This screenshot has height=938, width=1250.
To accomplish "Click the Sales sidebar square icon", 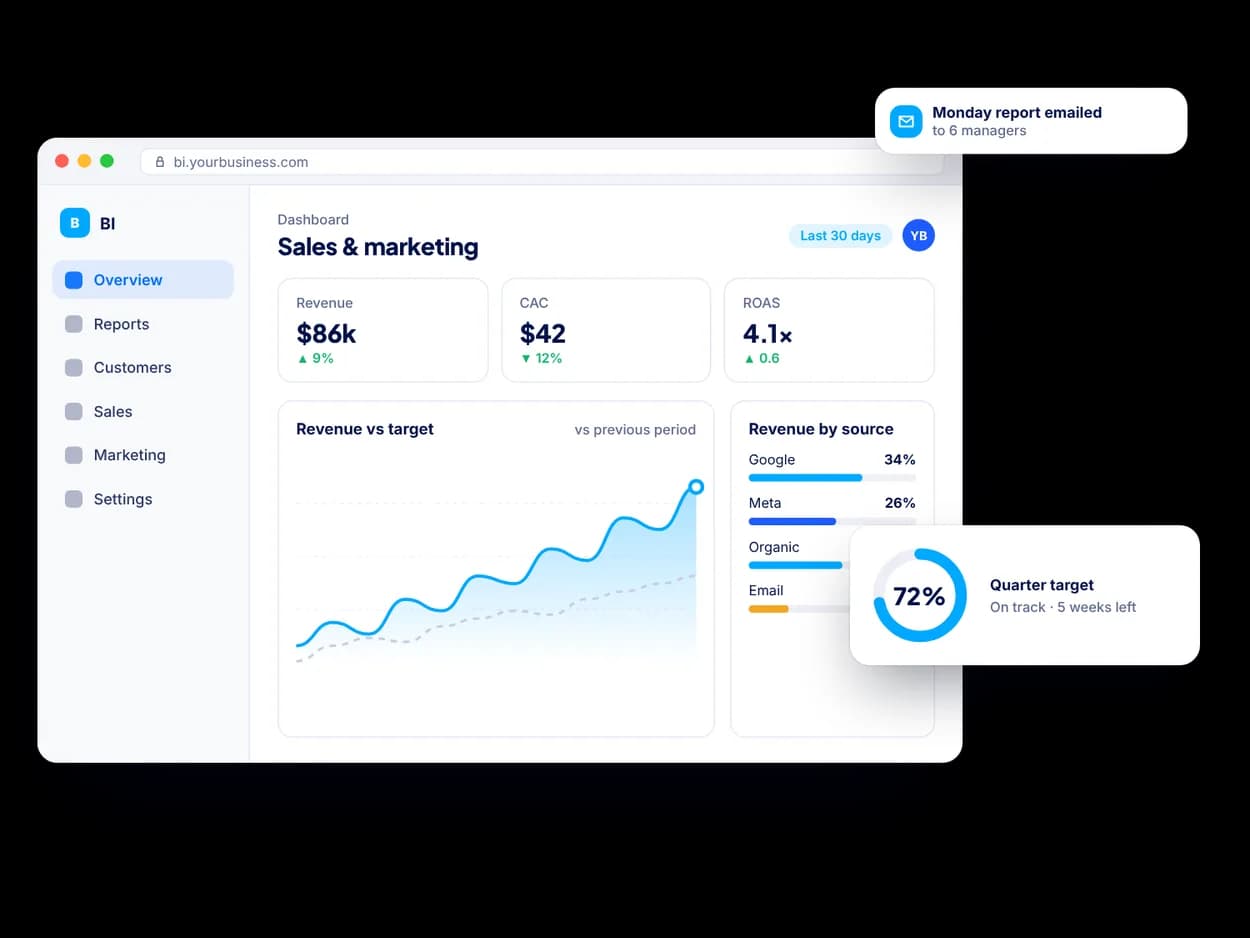I will (x=74, y=412).
